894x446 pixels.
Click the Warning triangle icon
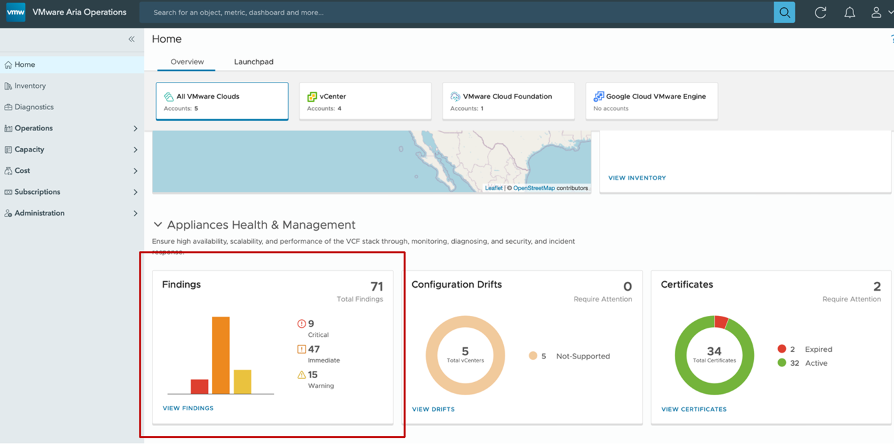[x=302, y=375]
